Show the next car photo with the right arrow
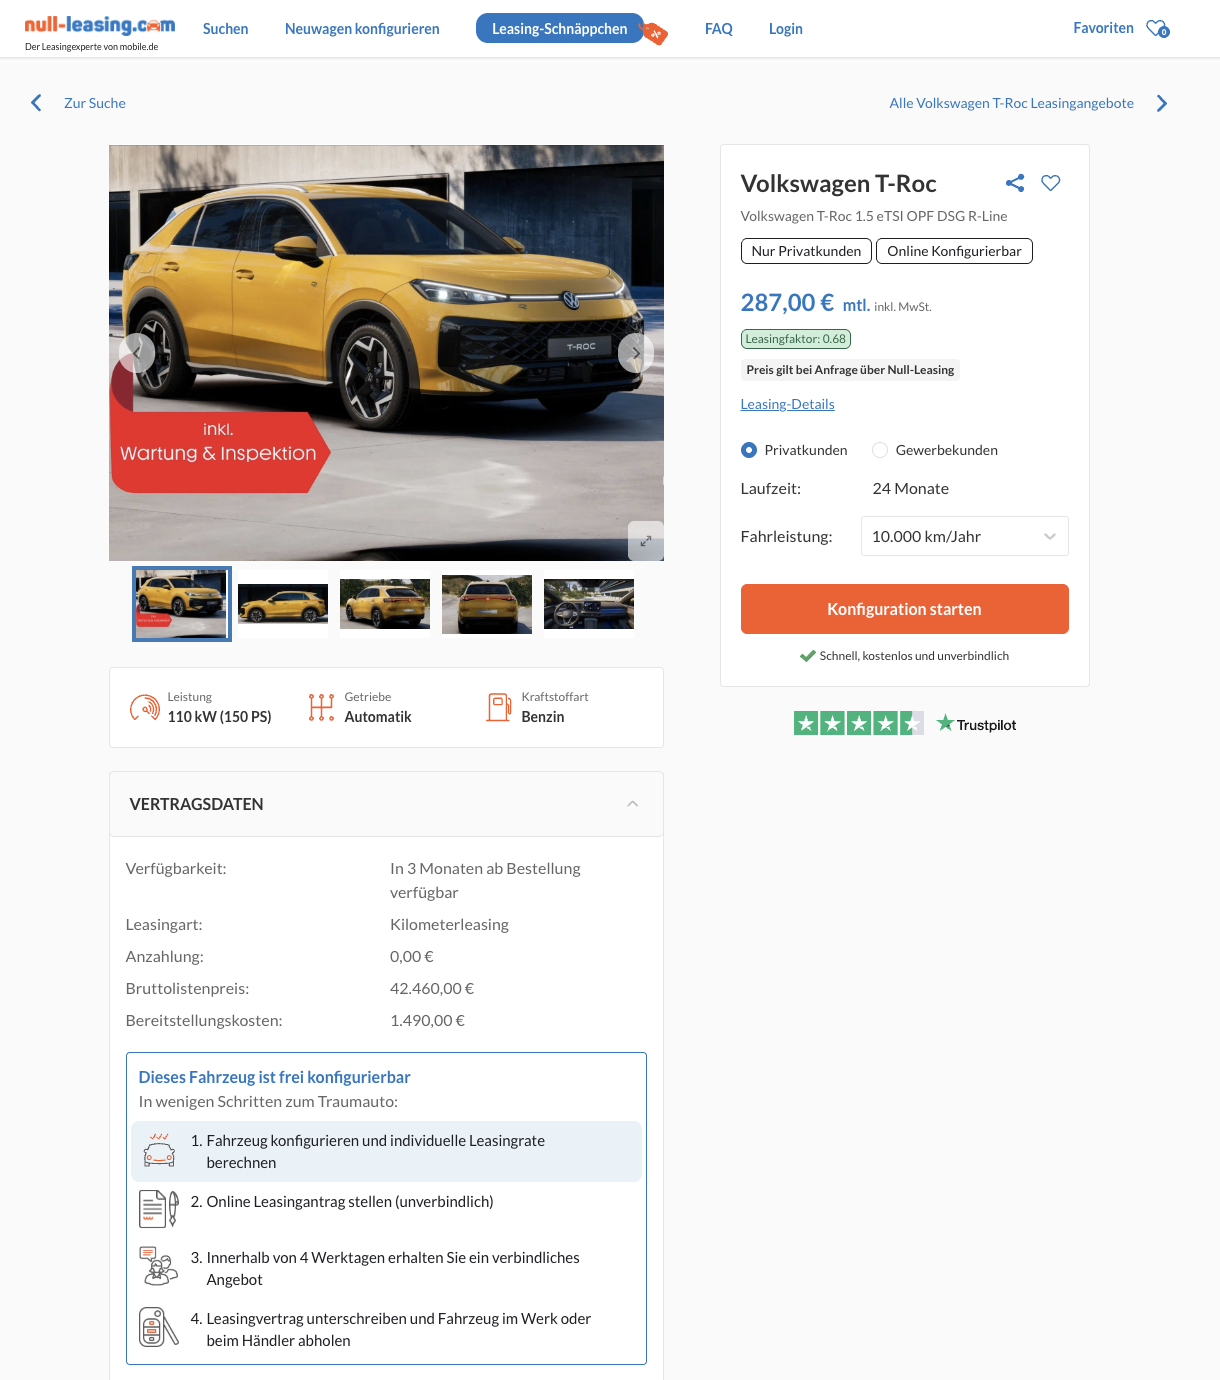 [x=635, y=353]
